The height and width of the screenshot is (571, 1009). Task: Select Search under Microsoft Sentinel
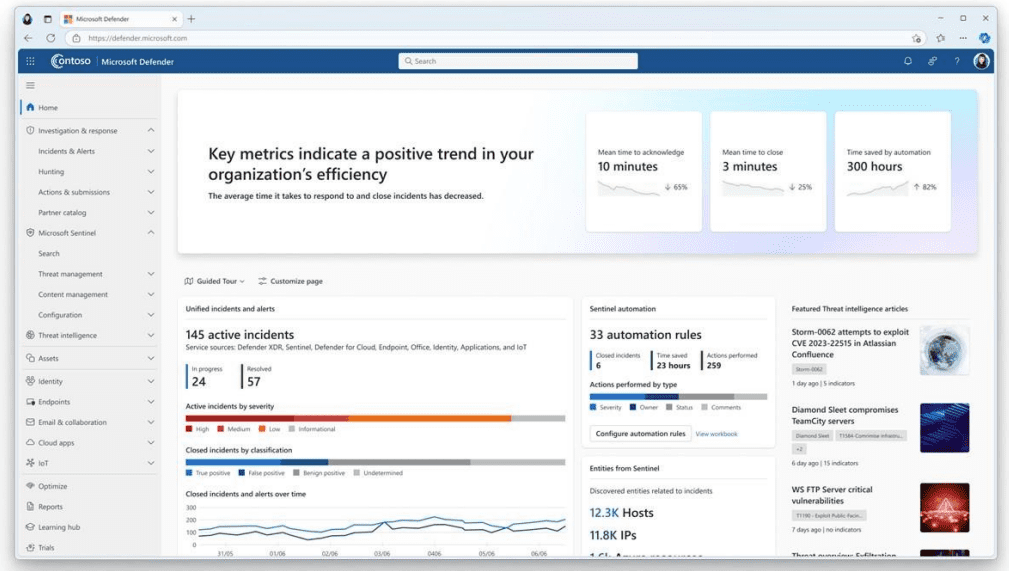pyautogui.click(x=49, y=254)
